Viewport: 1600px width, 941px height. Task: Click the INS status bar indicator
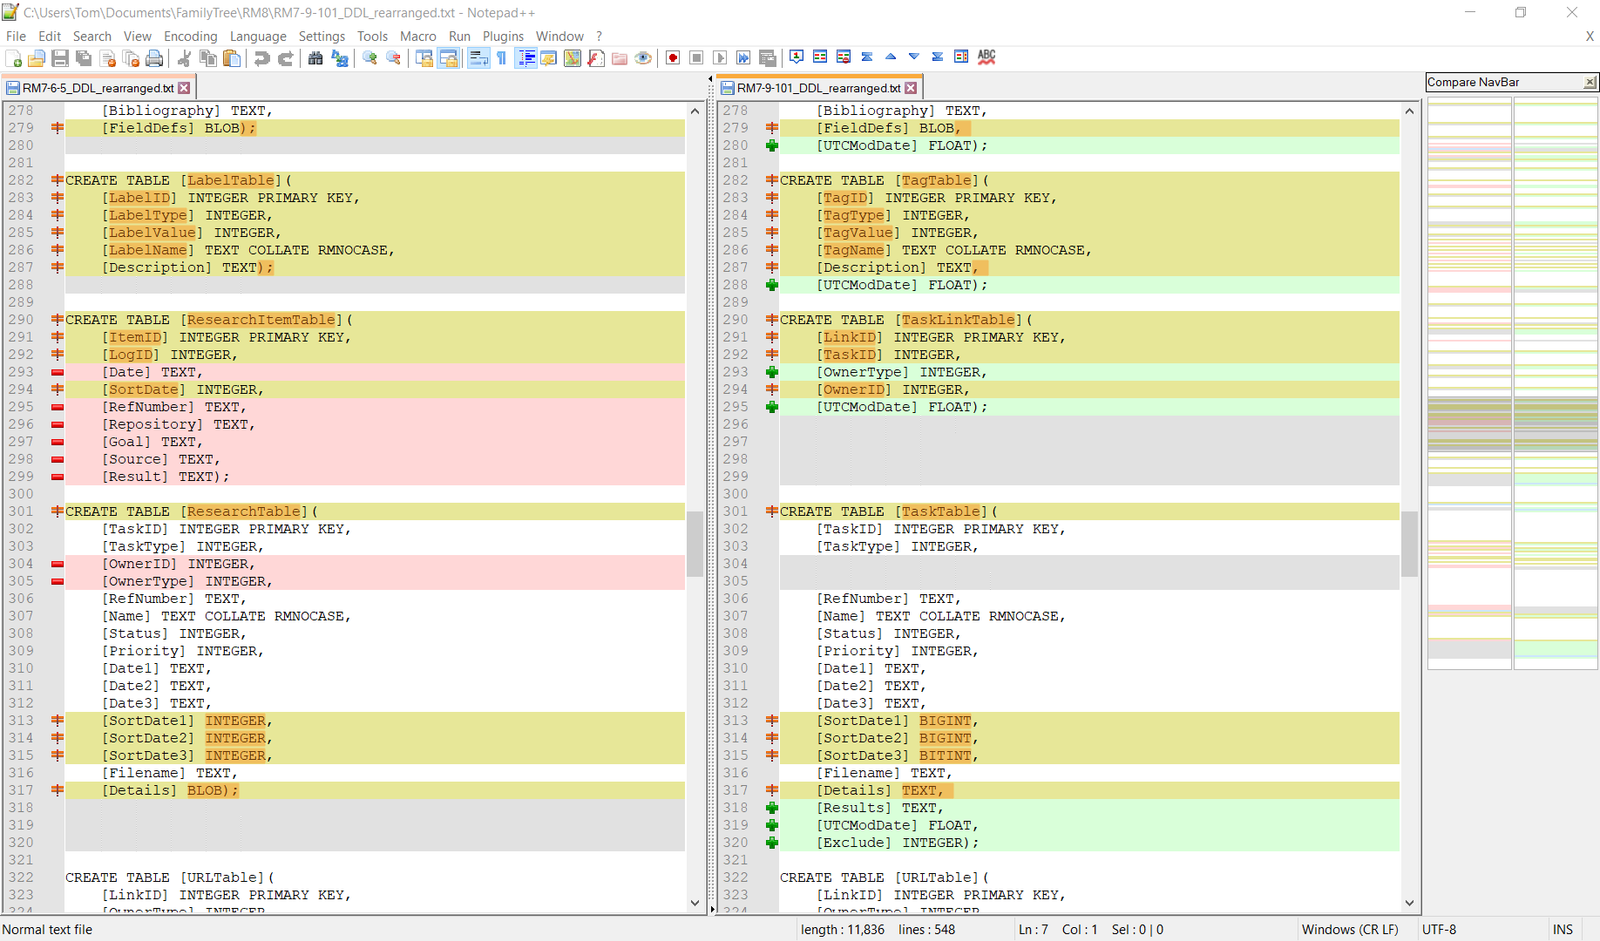point(1563,929)
